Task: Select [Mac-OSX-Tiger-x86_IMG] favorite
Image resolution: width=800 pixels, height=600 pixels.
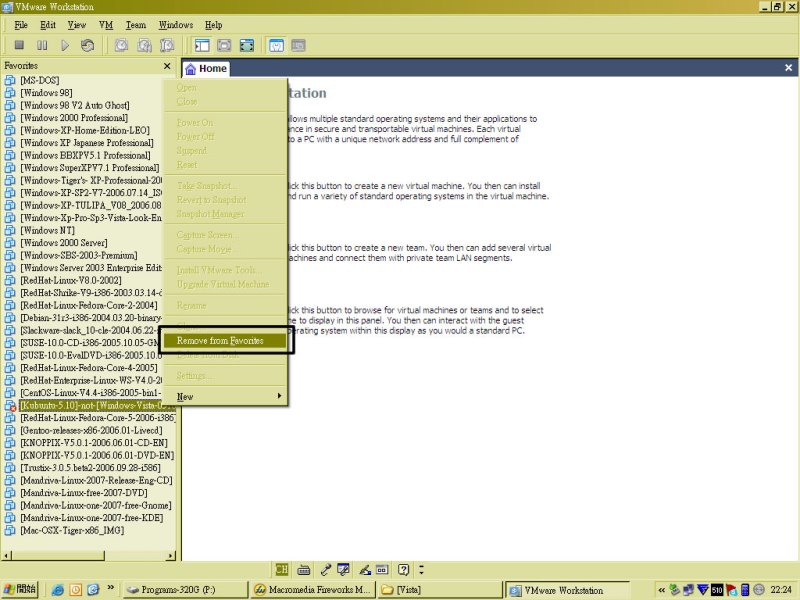Action: (x=72, y=530)
